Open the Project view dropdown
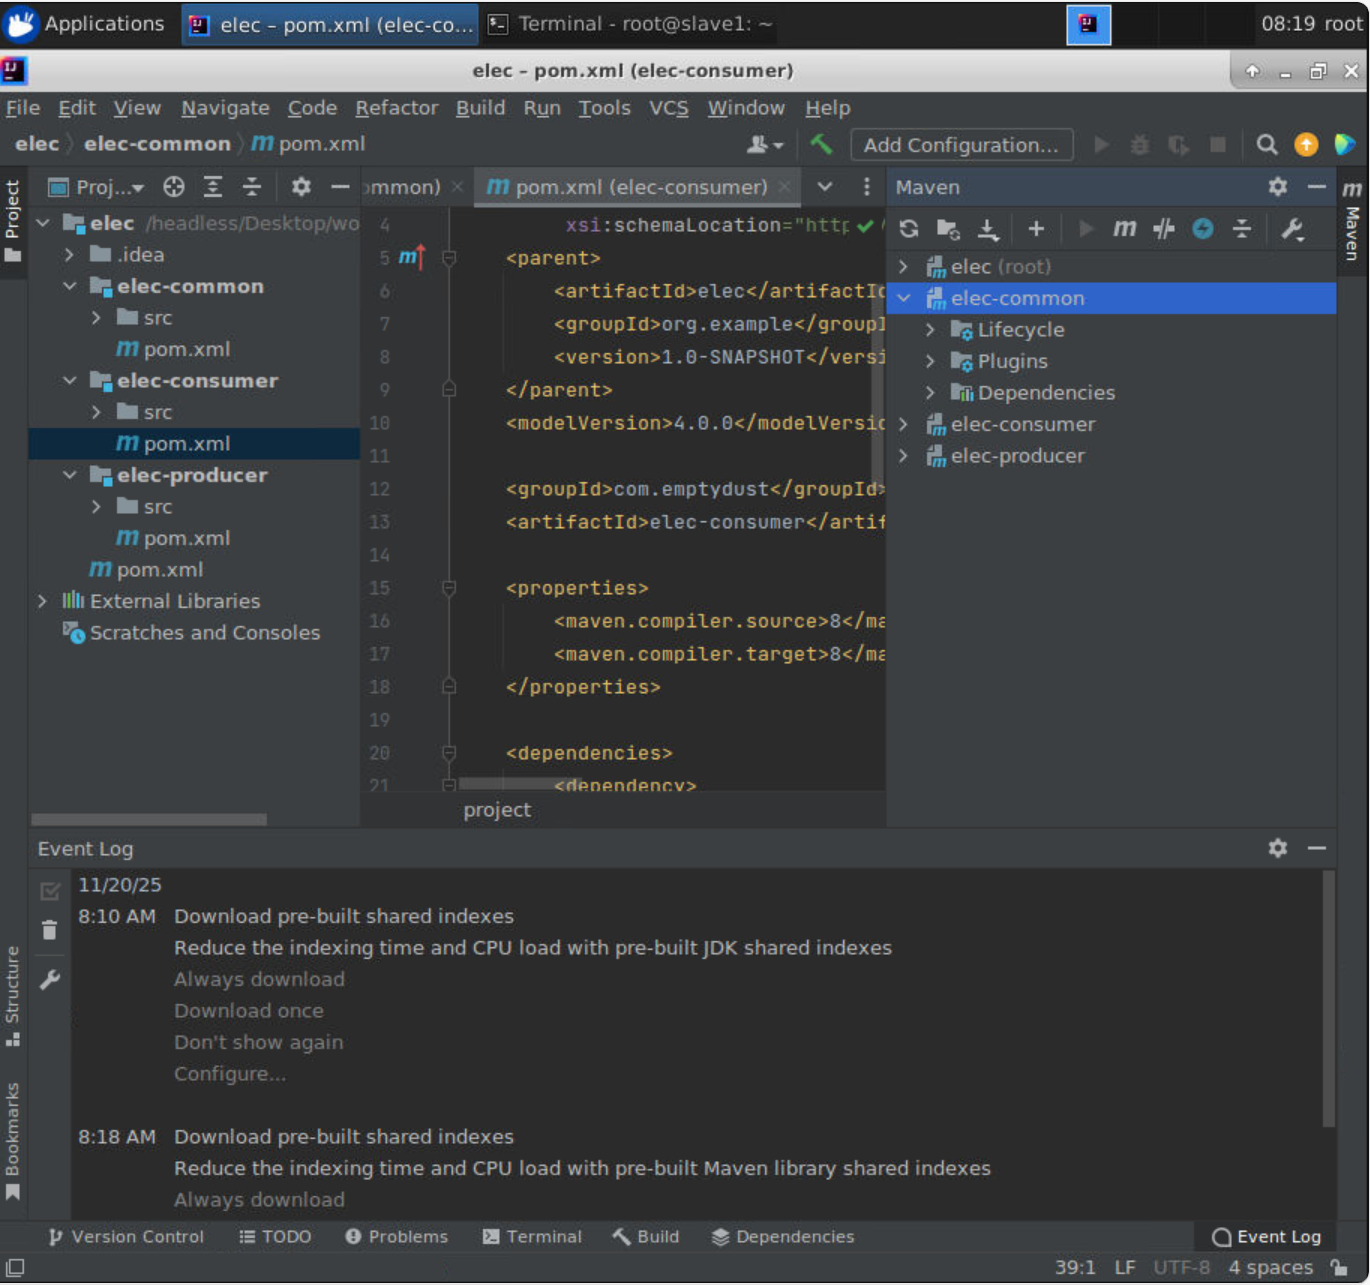Screen dimensions: 1370x1285 (110, 187)
